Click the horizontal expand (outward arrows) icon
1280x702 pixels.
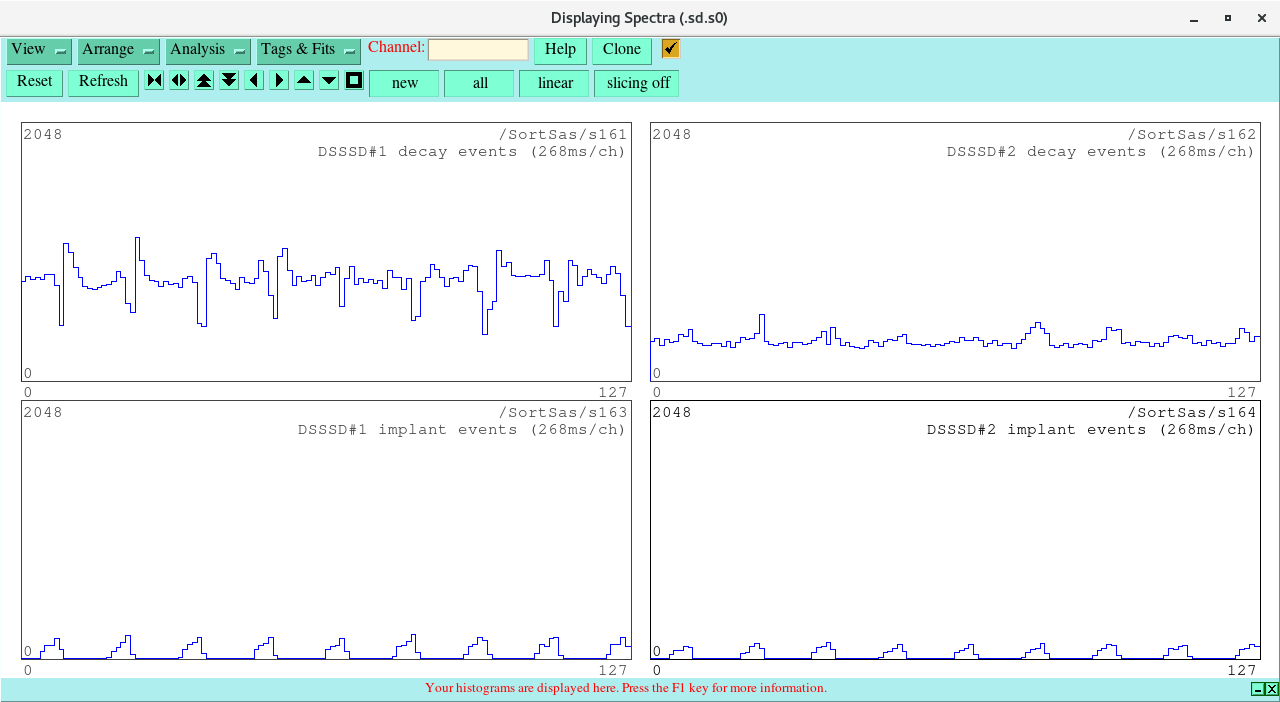tap(179, 81)
